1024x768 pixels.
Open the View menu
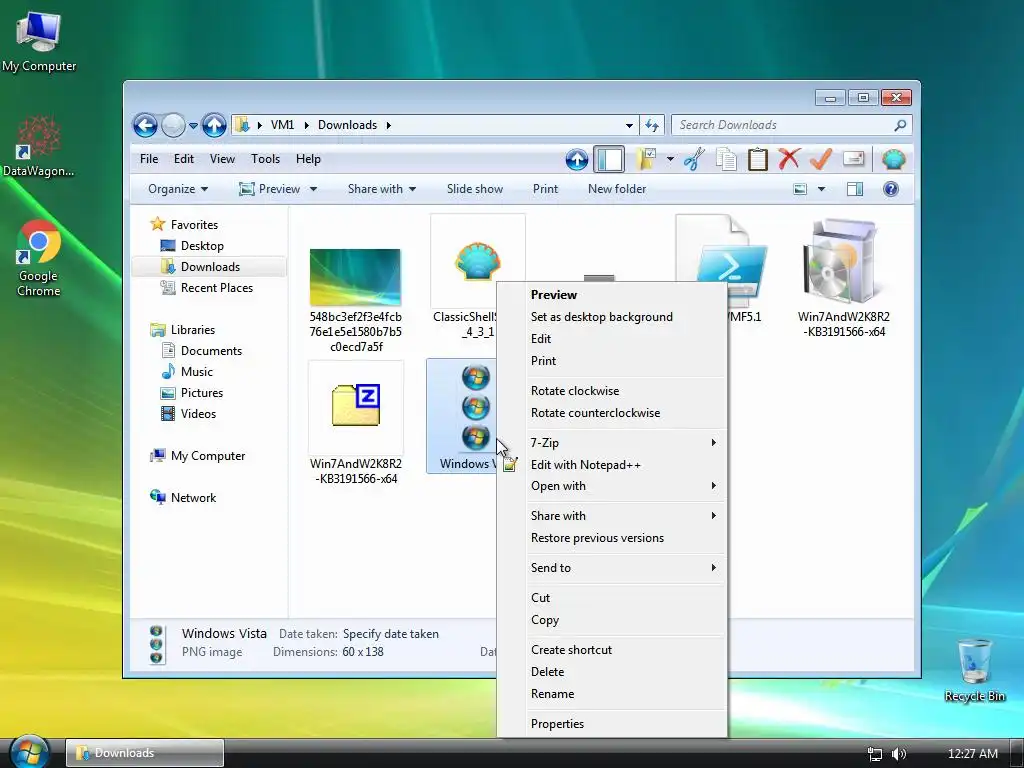coord(222,159)
